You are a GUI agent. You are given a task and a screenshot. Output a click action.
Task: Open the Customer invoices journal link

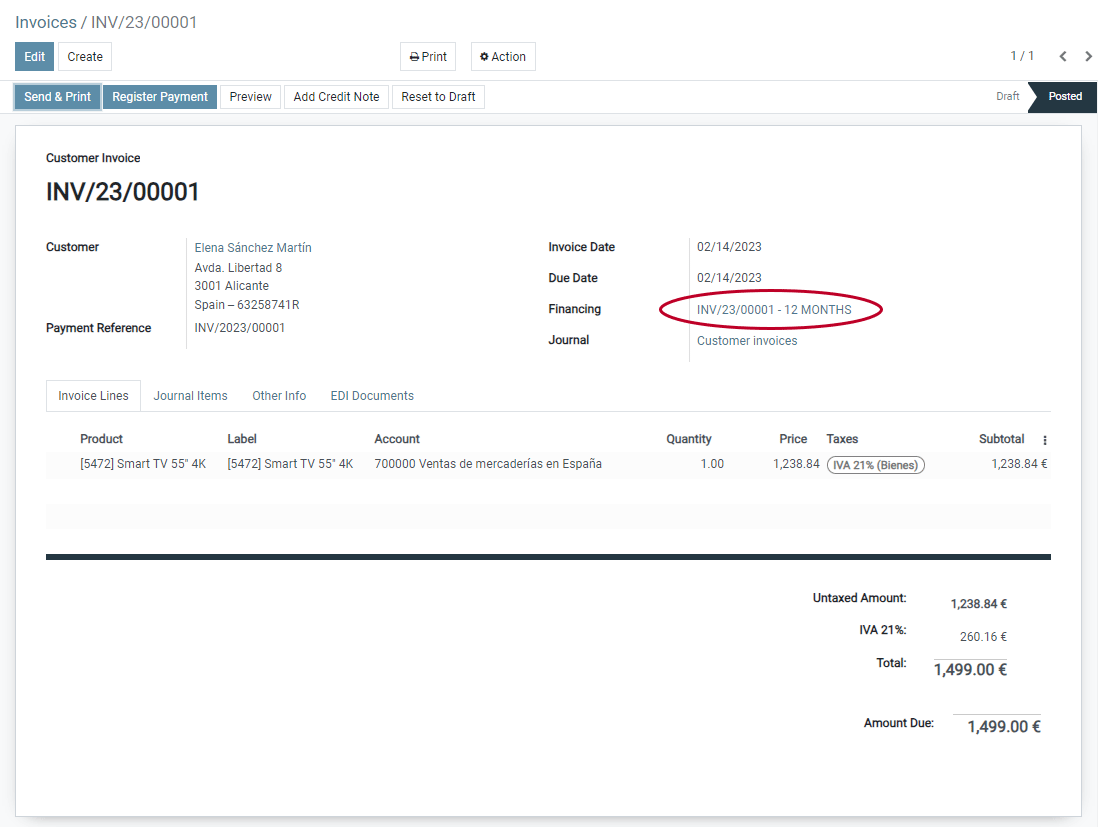[746, 340]
